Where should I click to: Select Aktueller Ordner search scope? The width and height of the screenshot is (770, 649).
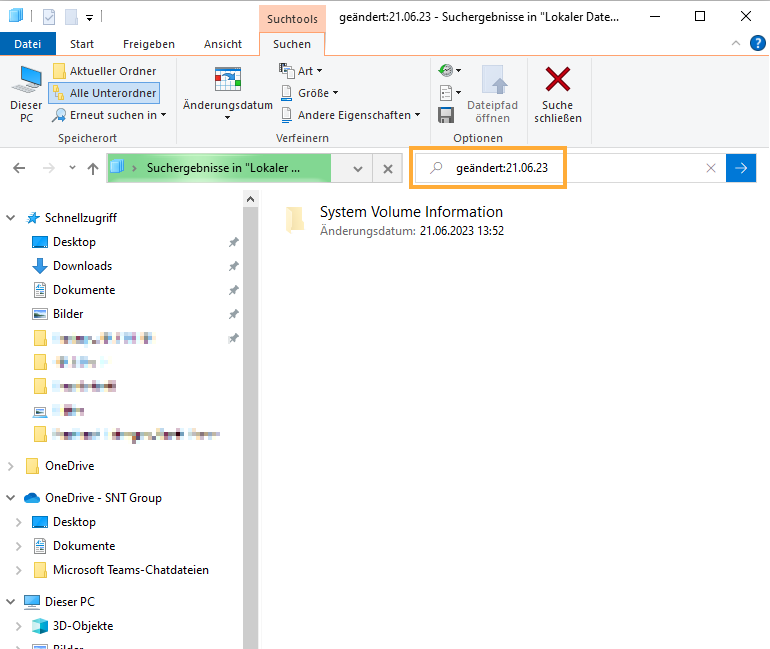click(x=105, y=71)
